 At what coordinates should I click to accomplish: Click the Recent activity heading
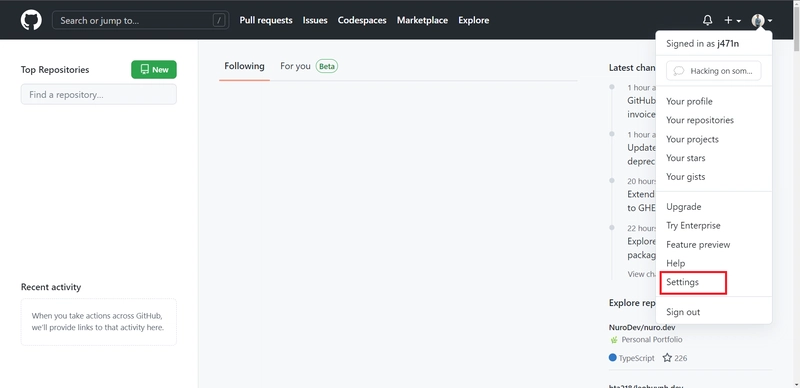click(x=51, y=287)
